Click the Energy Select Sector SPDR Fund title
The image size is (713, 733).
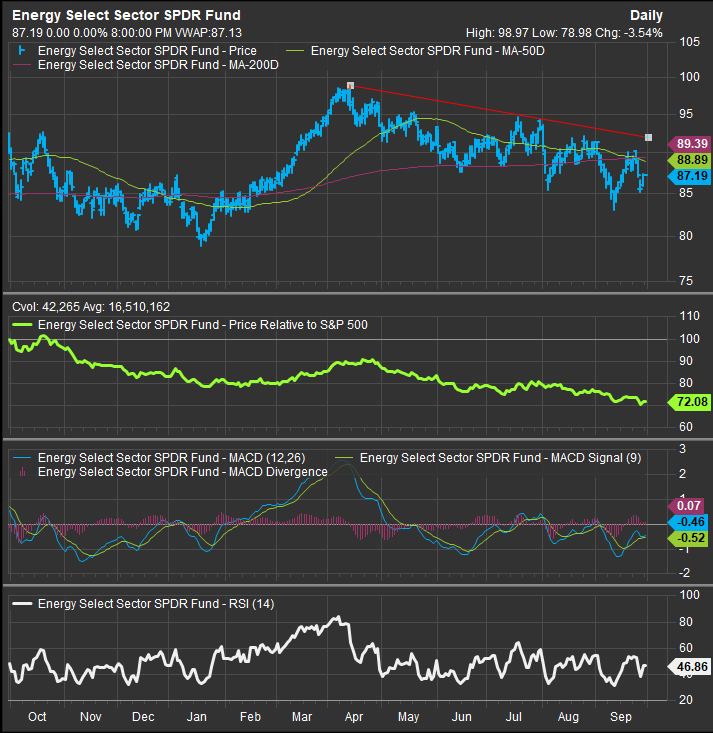[x=126, y=15]
